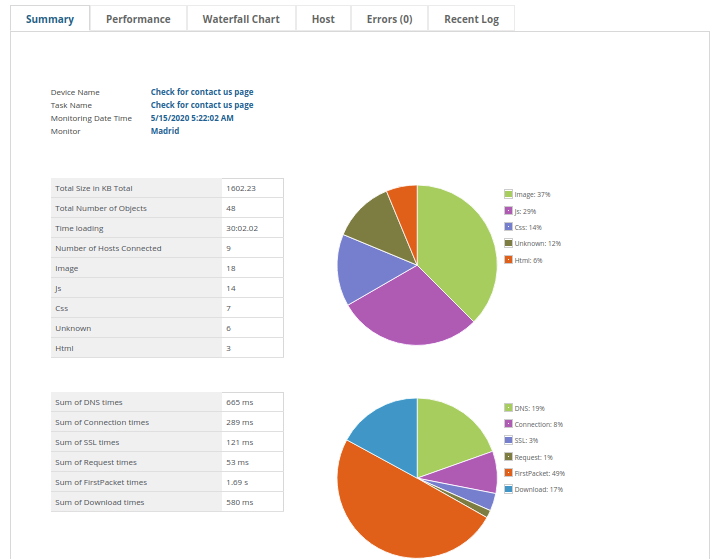Select the Host tab

point(323,19)
